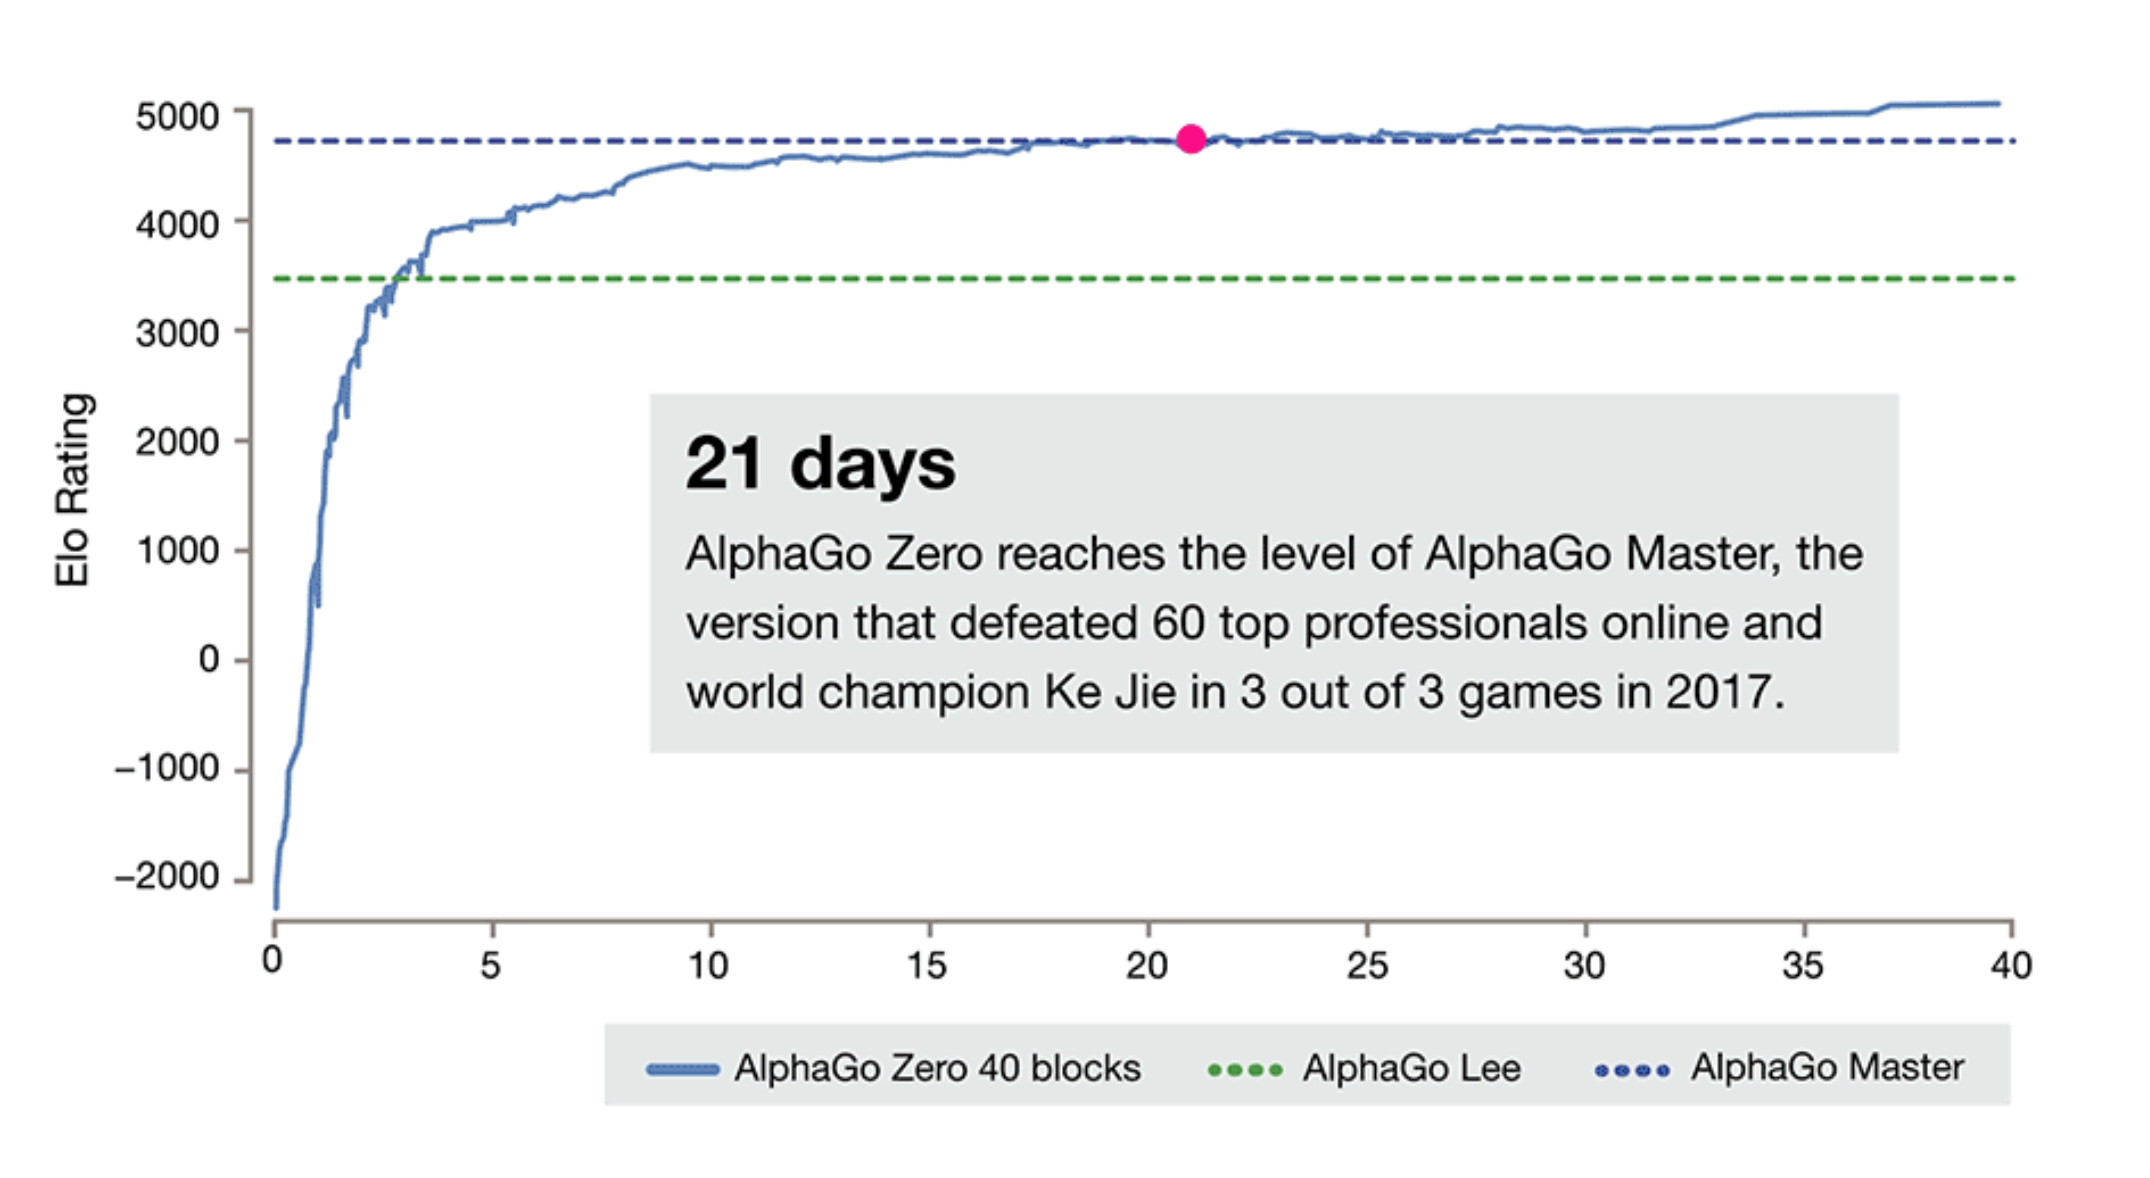
Task: Click the blue AlphaGo Master legend dots
Action: 1632,1070
